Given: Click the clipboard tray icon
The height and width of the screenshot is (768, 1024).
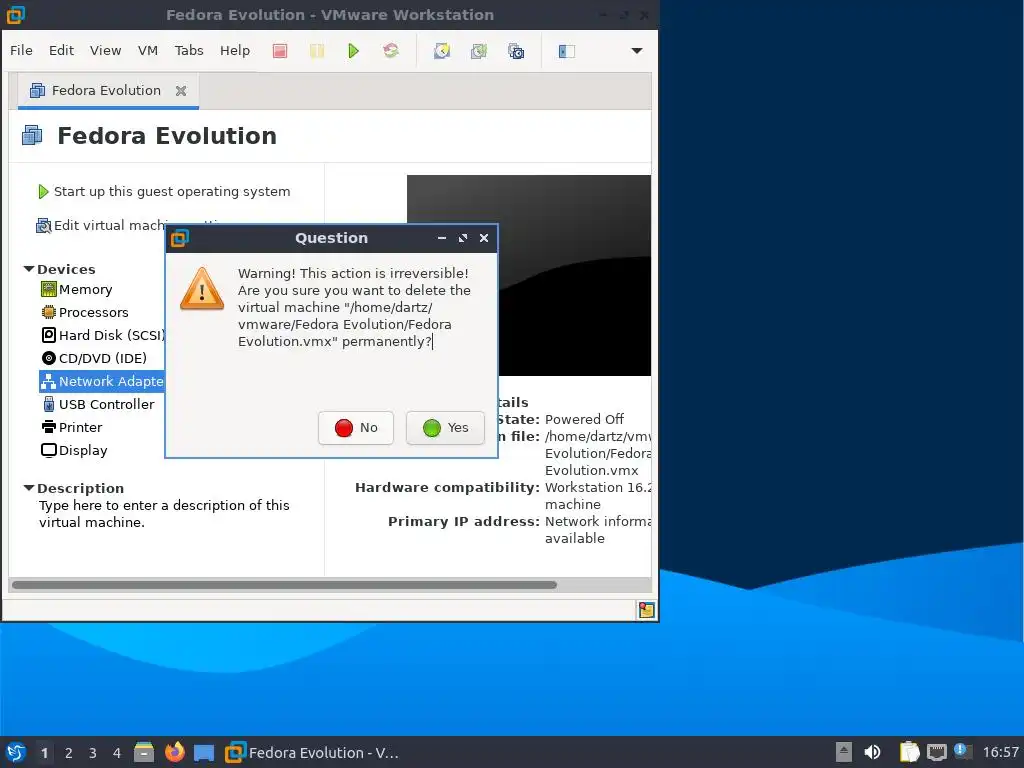Looking at the screenshot, I should tap(909, 752).
